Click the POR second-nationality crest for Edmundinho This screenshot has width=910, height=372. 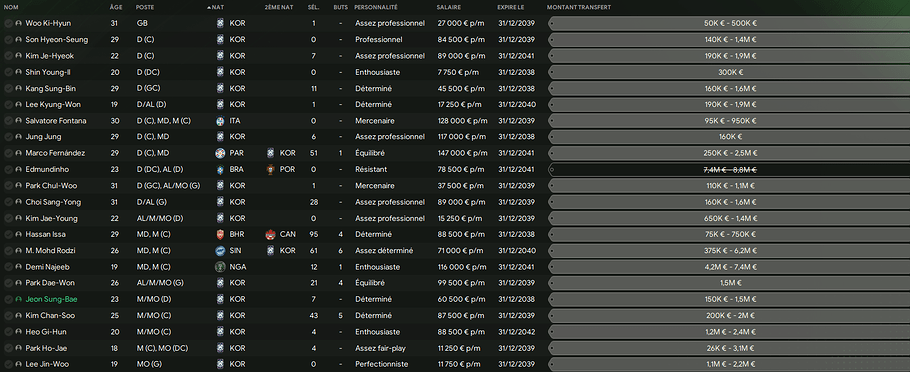coord(270,169)
